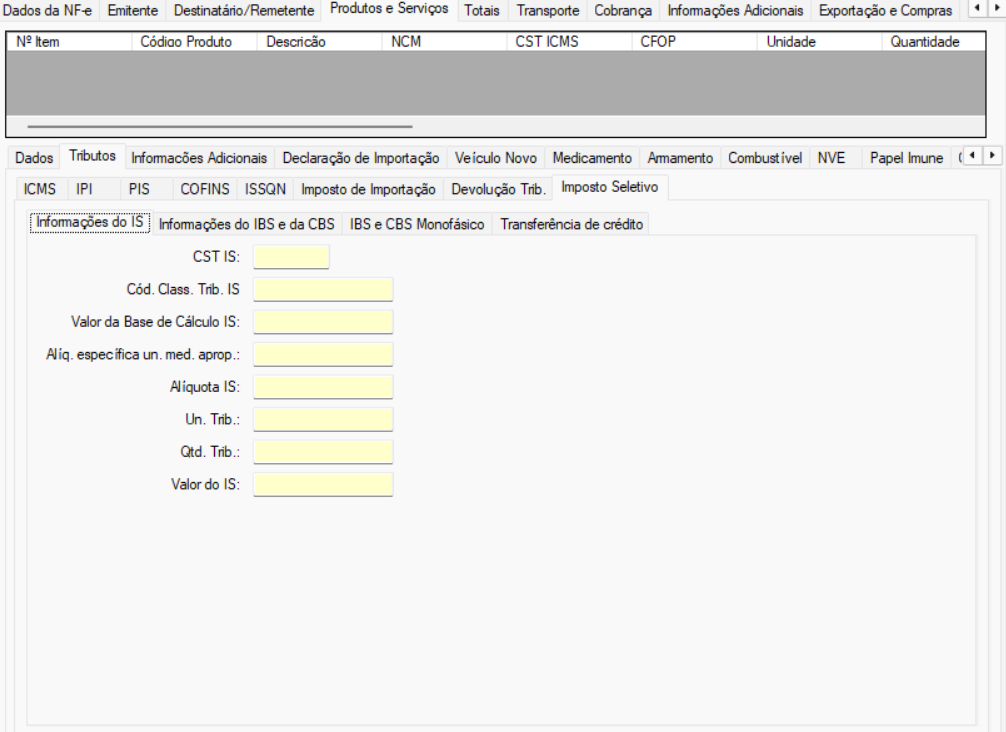Click the Quantidade column header
The width and height of the screenshot is (1006, 732).
click(934, 42)
